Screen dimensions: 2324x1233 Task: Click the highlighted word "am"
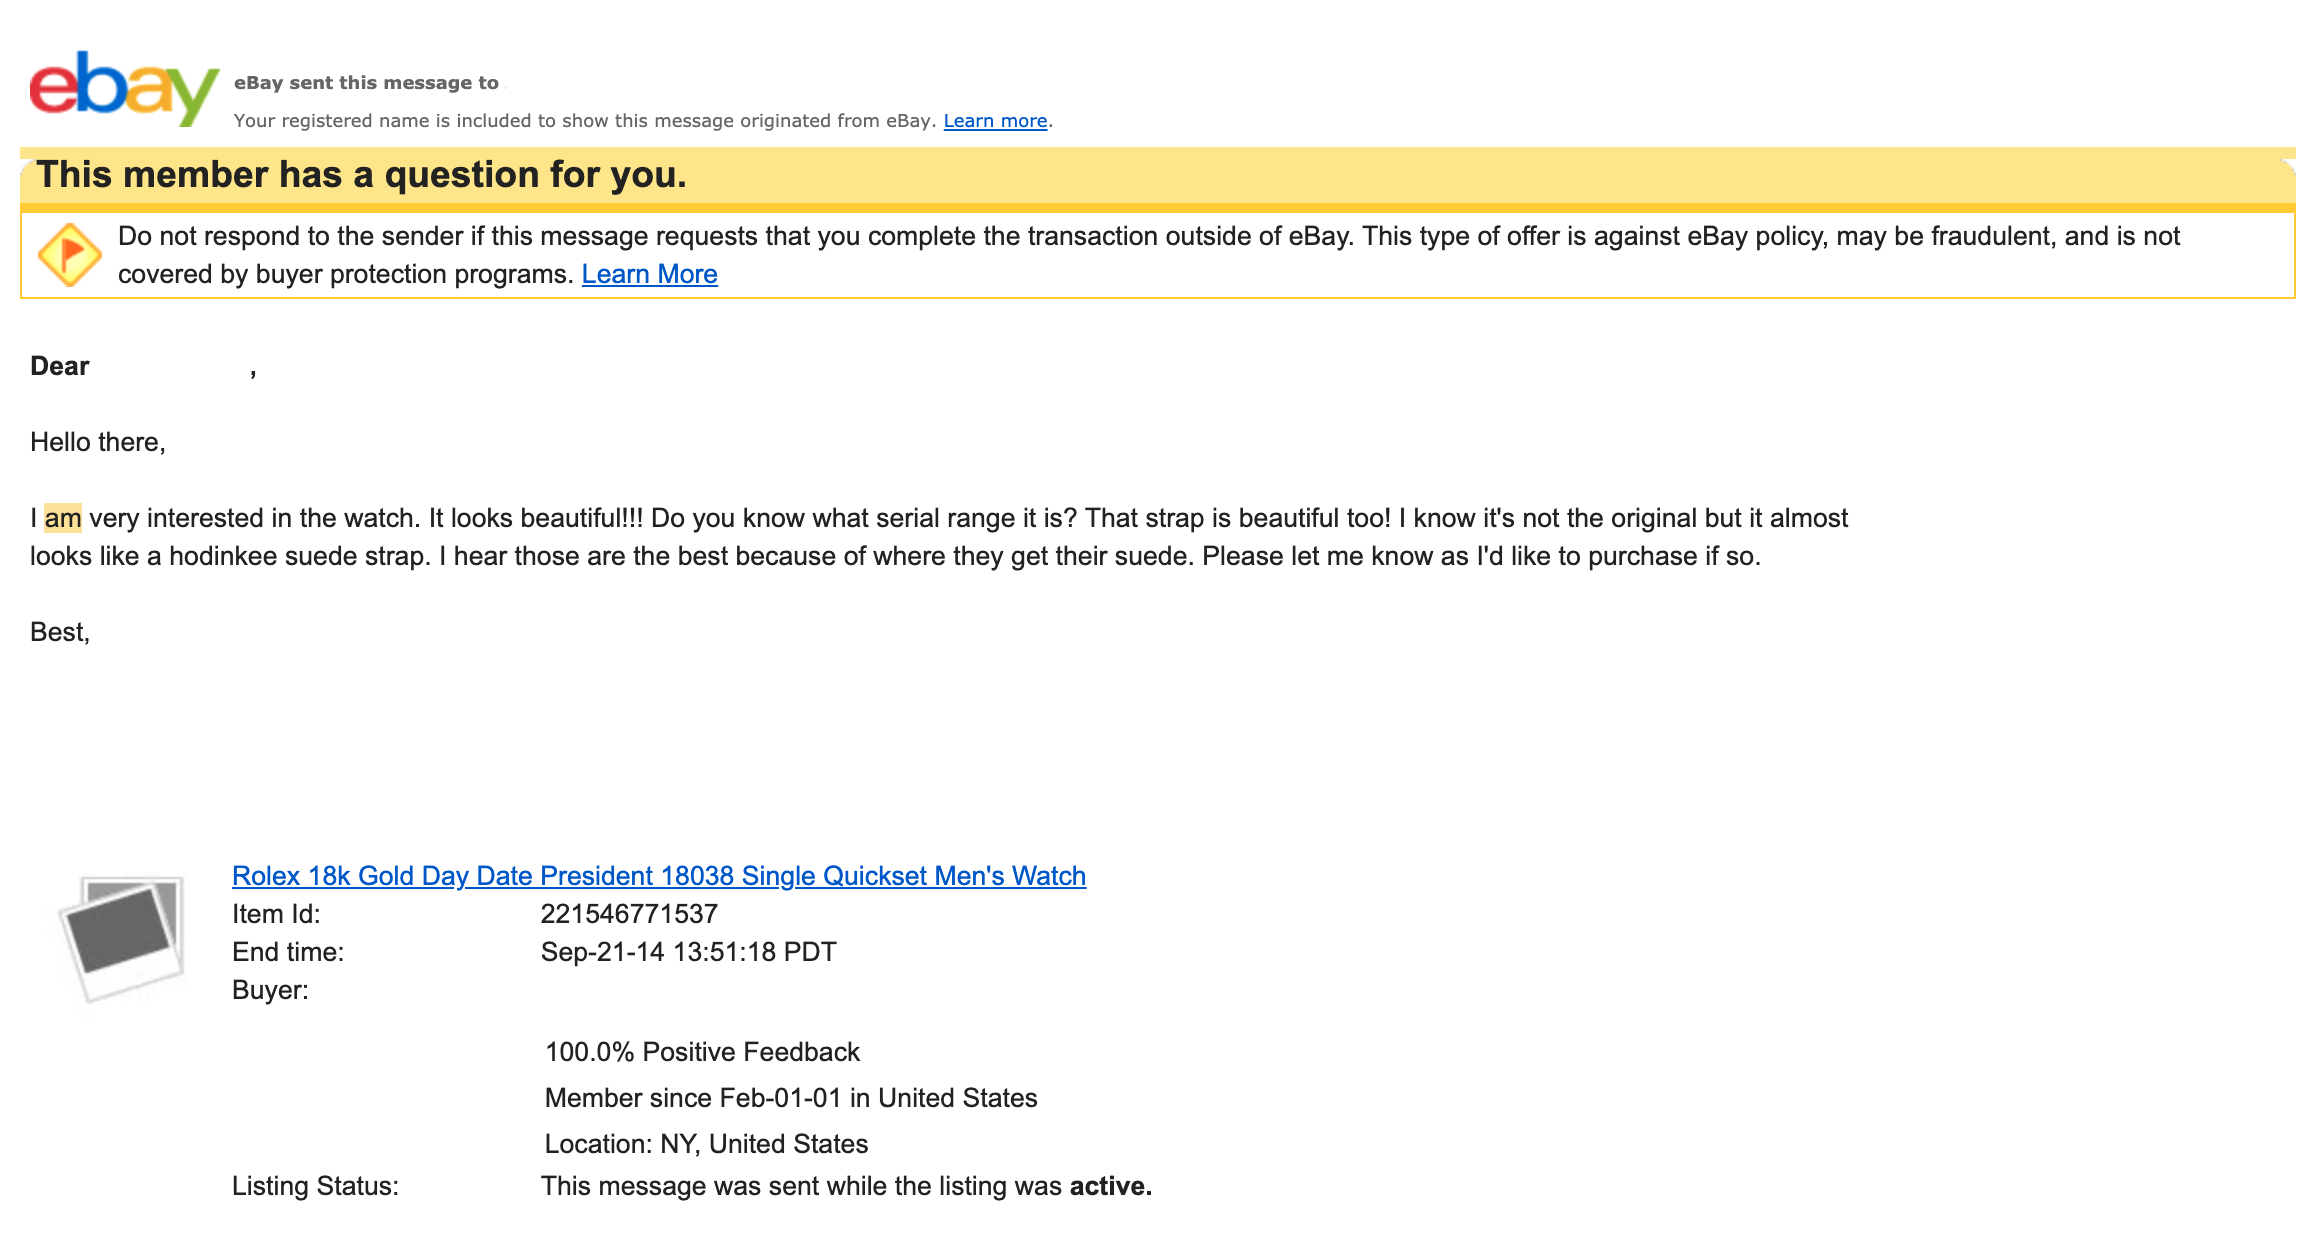pos(63,518)
